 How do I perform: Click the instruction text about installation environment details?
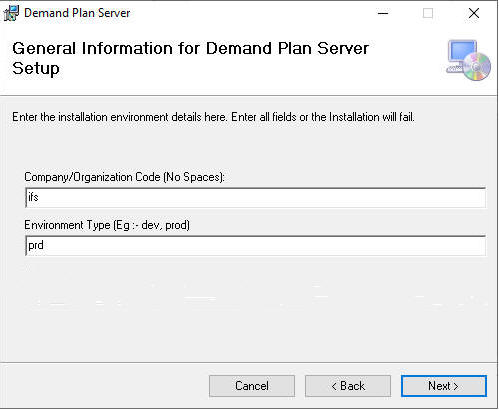coord(213,117)
